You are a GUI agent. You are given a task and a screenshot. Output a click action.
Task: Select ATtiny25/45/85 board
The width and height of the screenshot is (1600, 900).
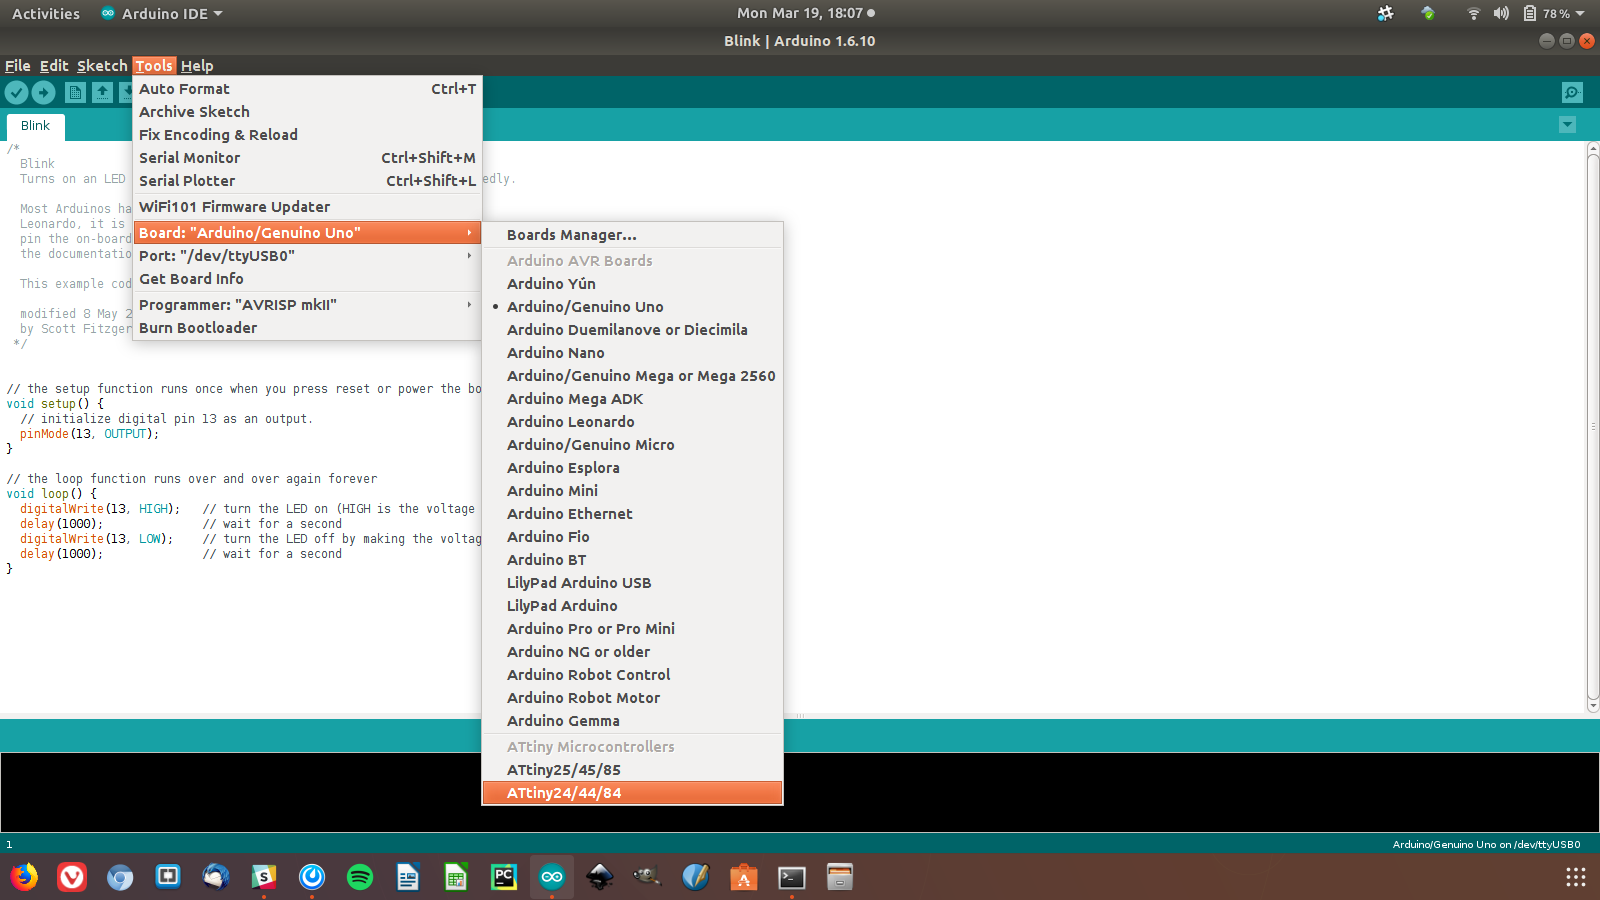(x=632, y=770)
